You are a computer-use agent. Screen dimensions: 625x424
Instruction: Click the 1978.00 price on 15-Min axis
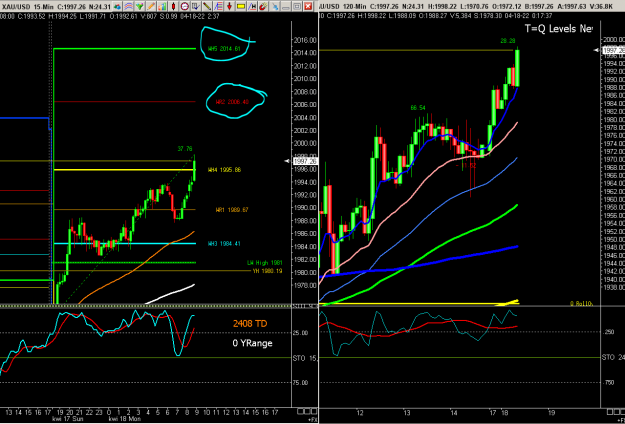305,285
